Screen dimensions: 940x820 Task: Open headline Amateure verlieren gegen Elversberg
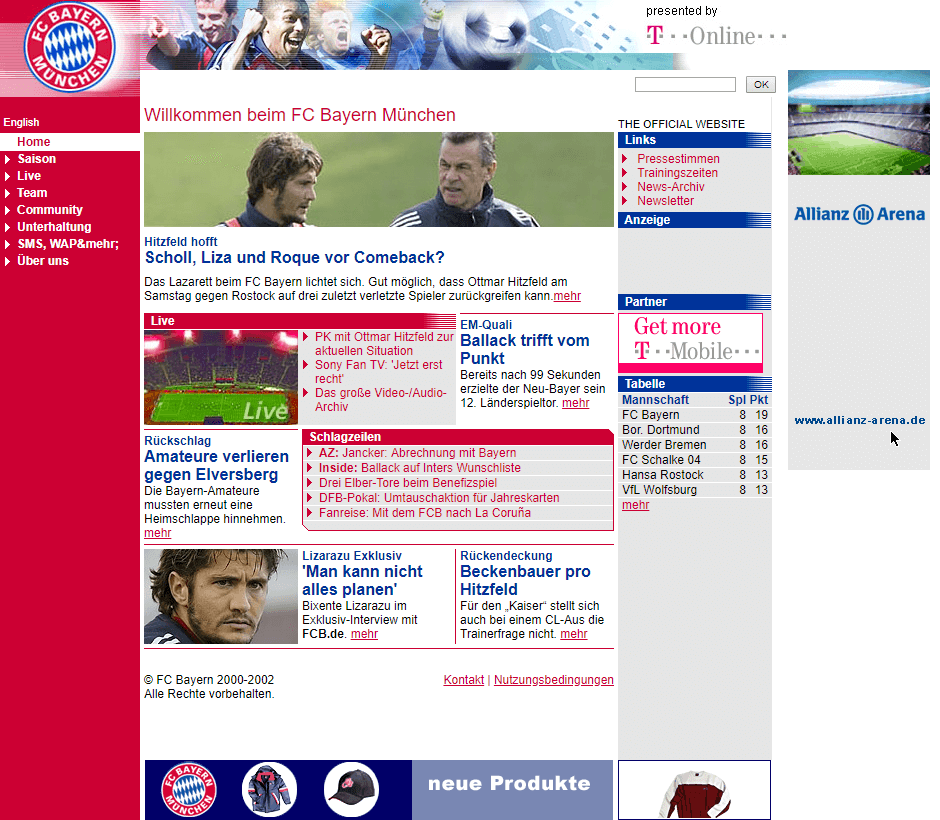[x=216, y=466]
